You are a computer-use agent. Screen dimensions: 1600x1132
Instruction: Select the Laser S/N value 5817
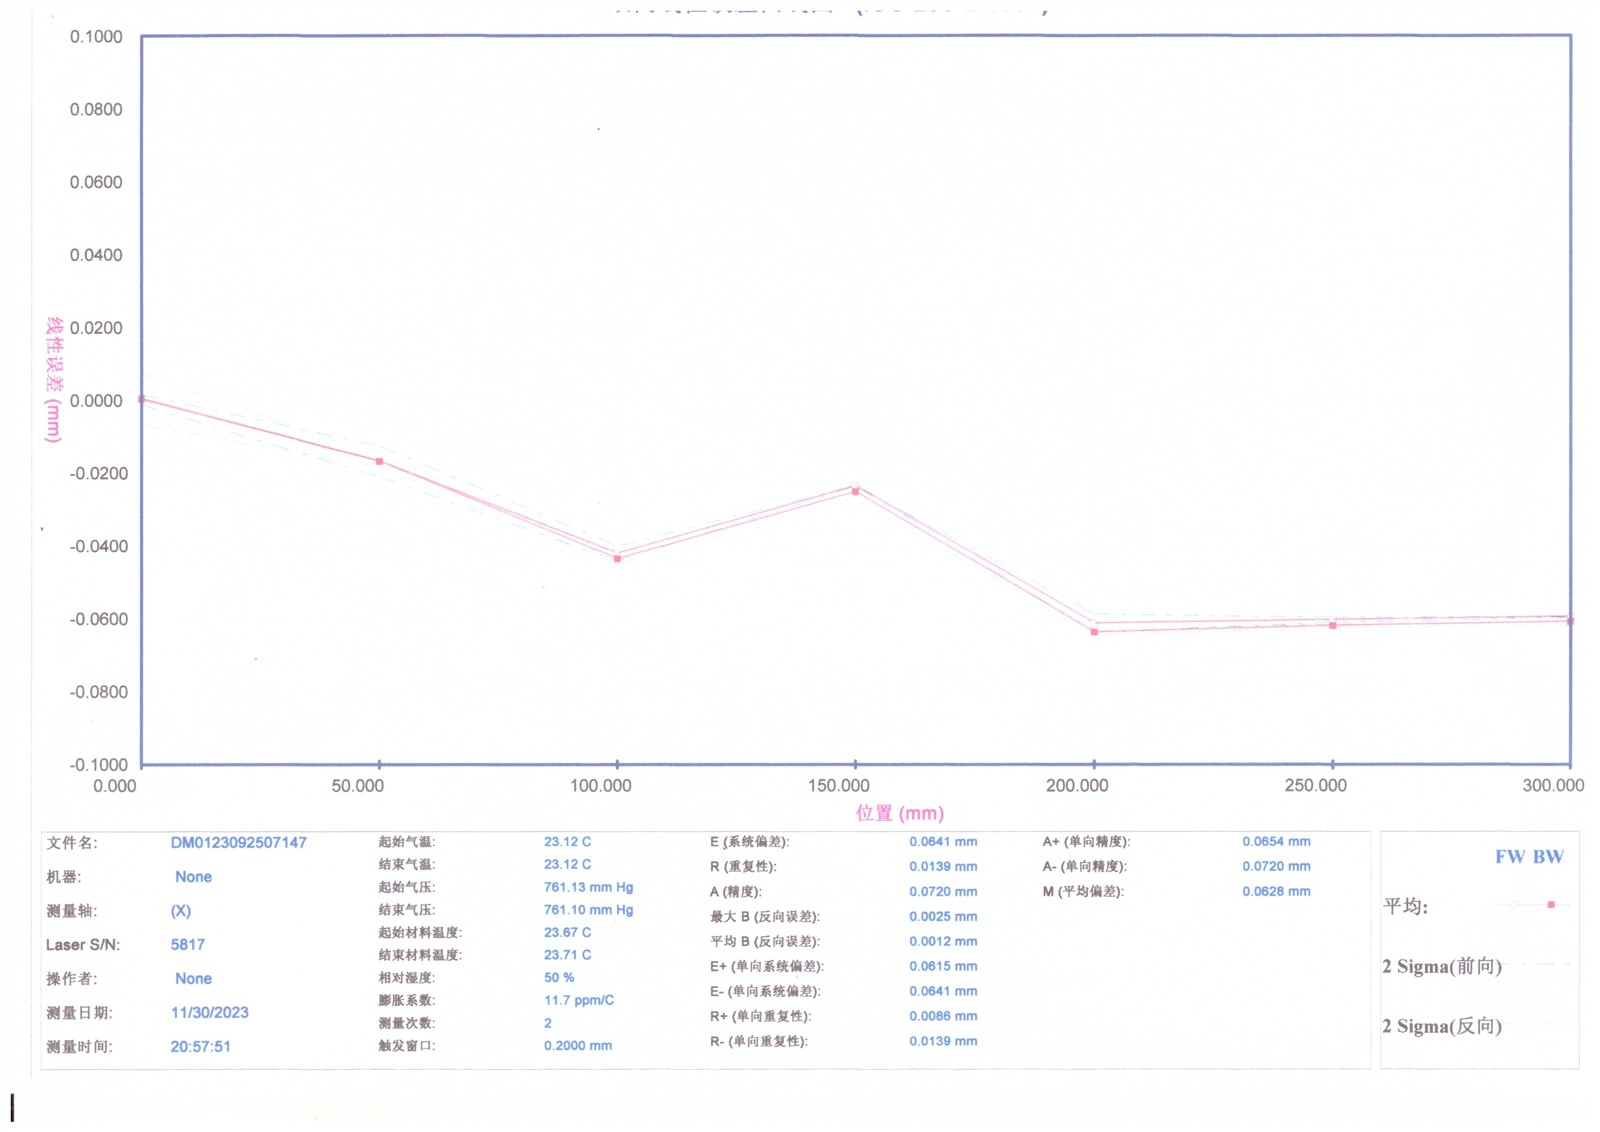point(187,945)
